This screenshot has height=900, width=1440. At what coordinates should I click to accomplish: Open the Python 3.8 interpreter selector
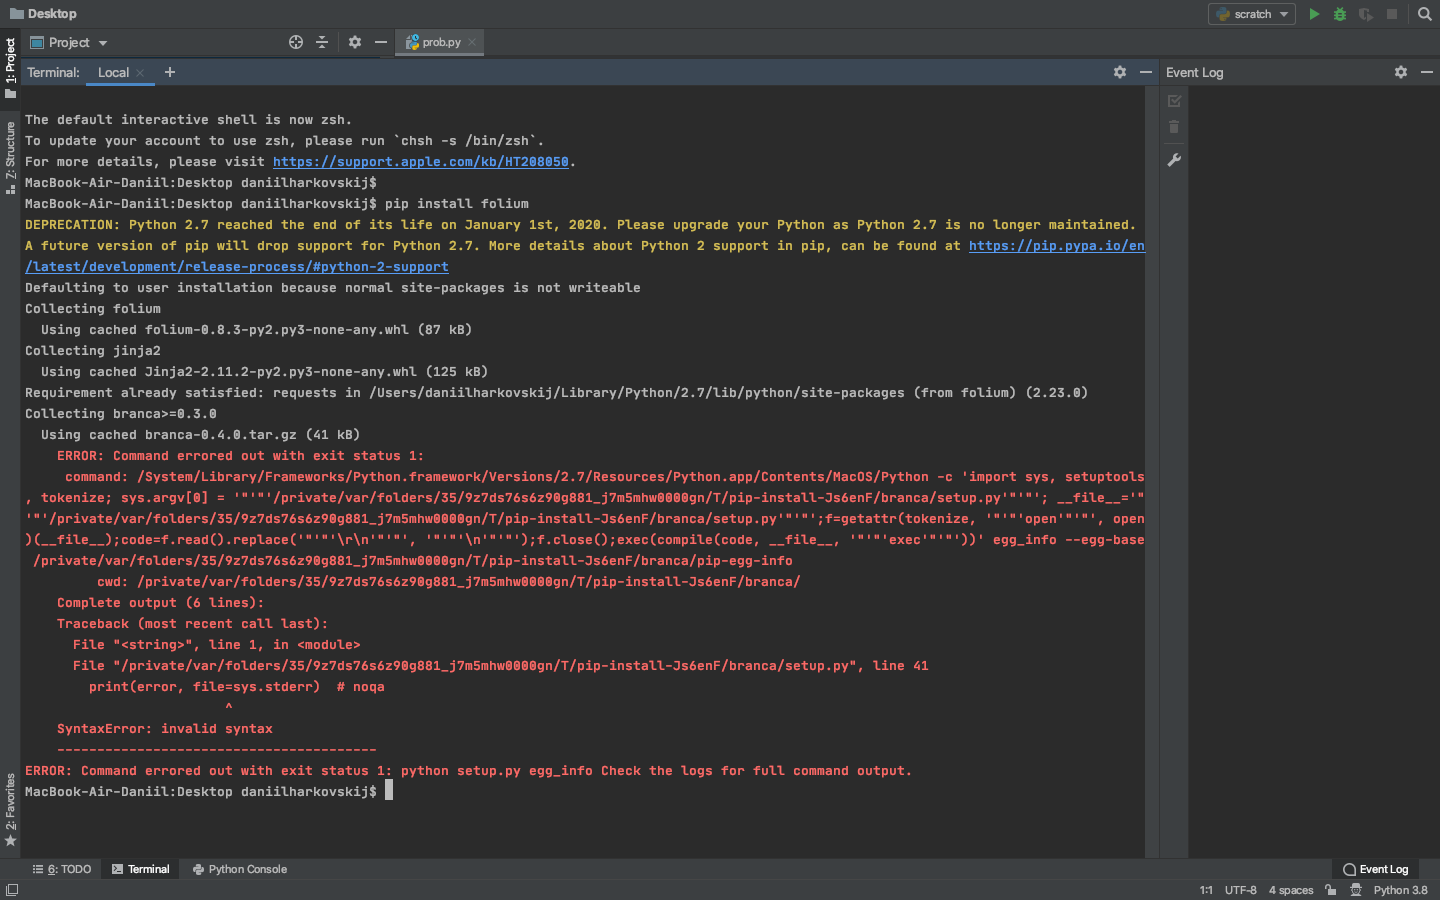point(1400,890)
